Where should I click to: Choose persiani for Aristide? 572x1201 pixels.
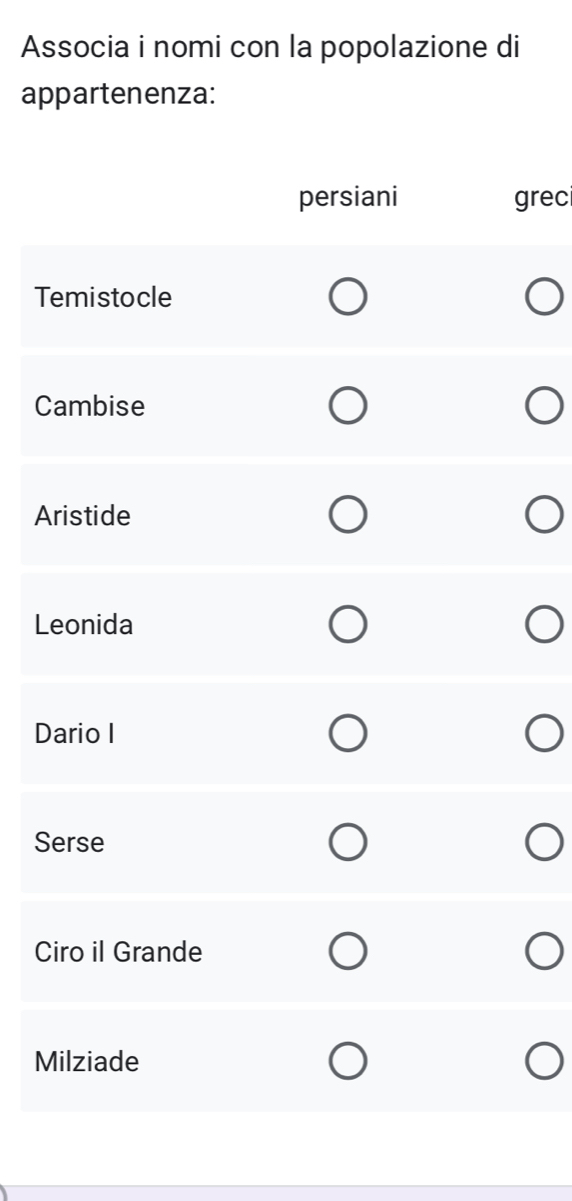pos(348,516)
